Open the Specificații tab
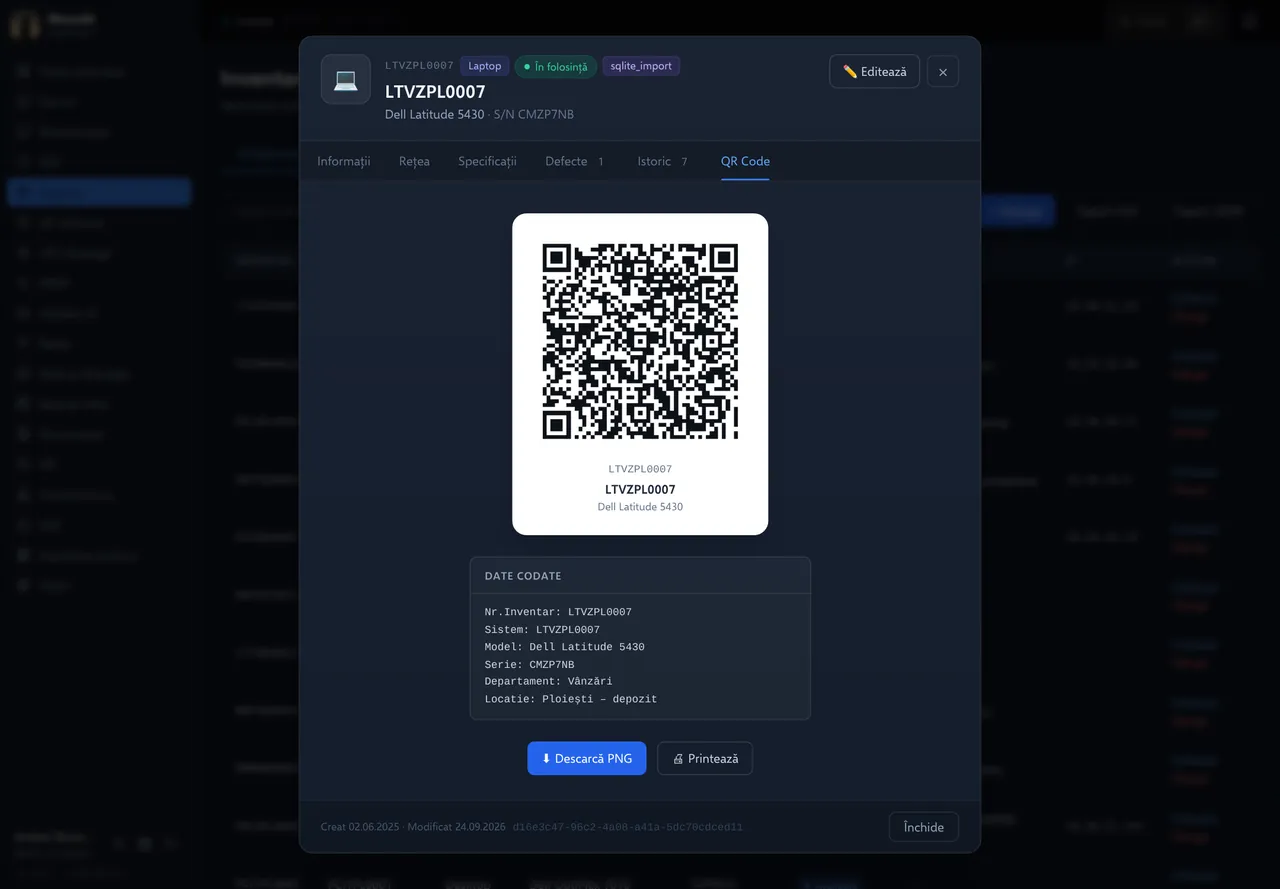 (x=487, y=161)
